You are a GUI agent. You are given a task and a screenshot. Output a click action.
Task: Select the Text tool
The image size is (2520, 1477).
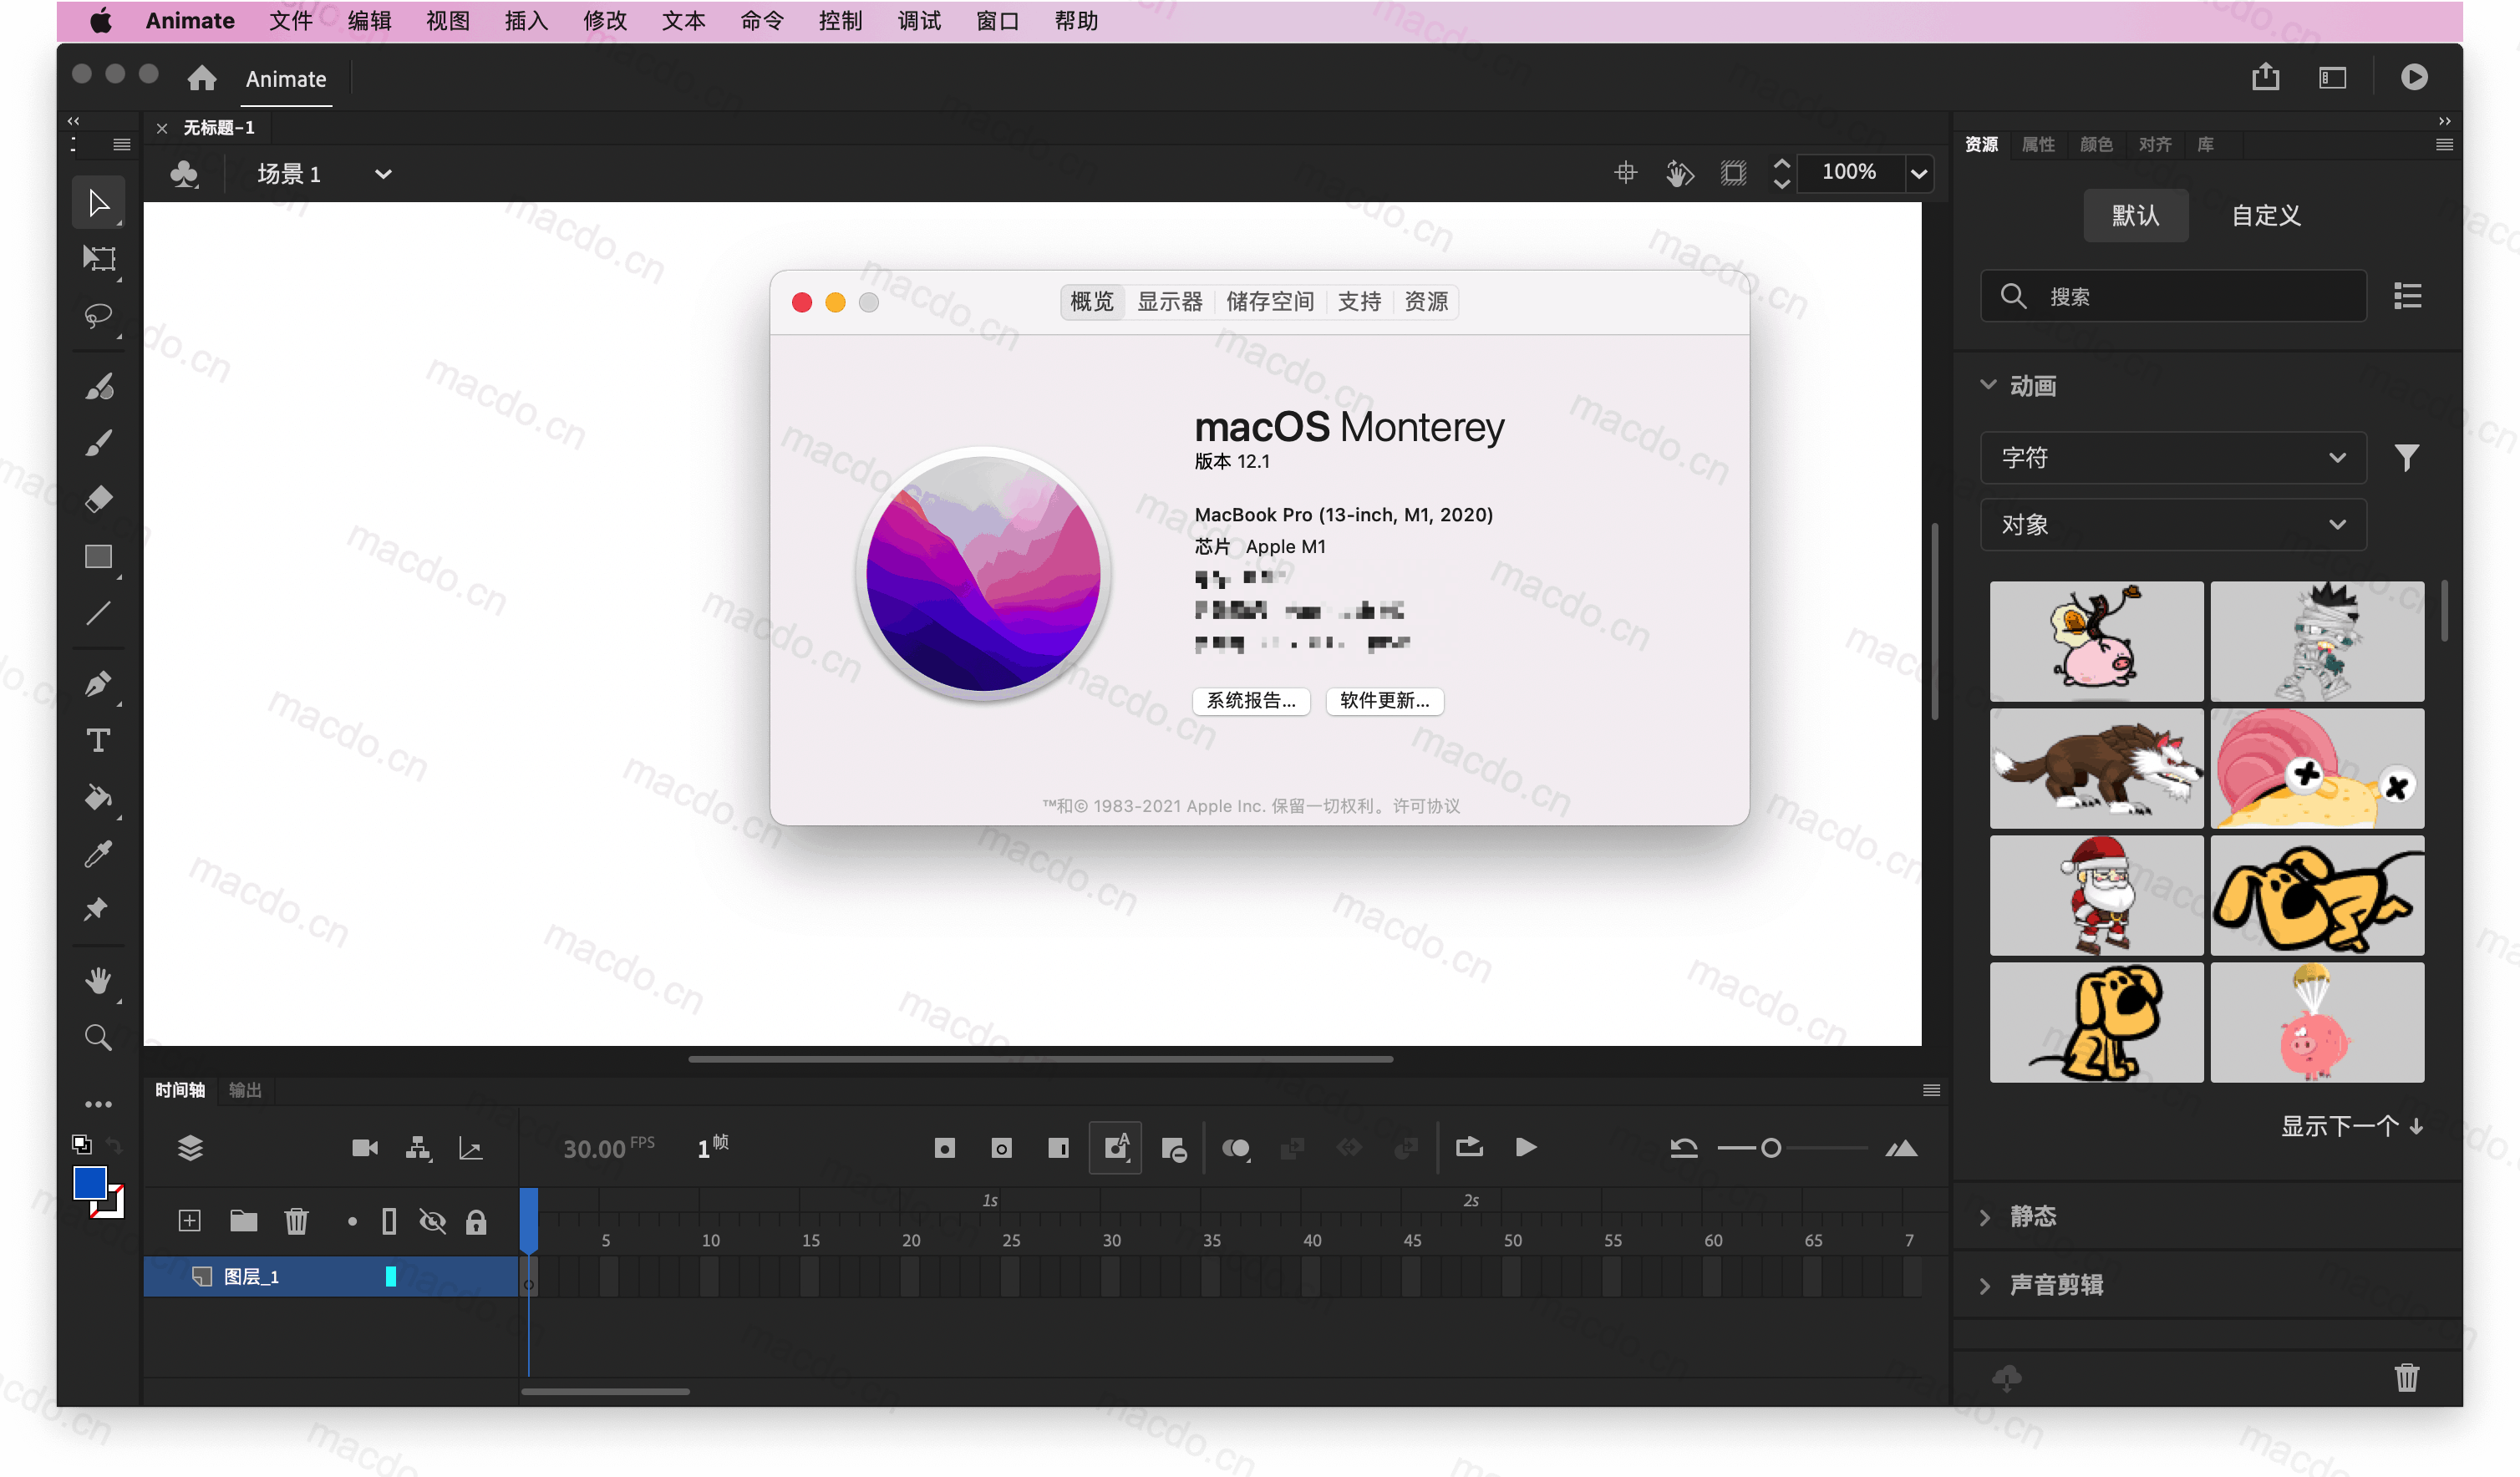point(98,741)
